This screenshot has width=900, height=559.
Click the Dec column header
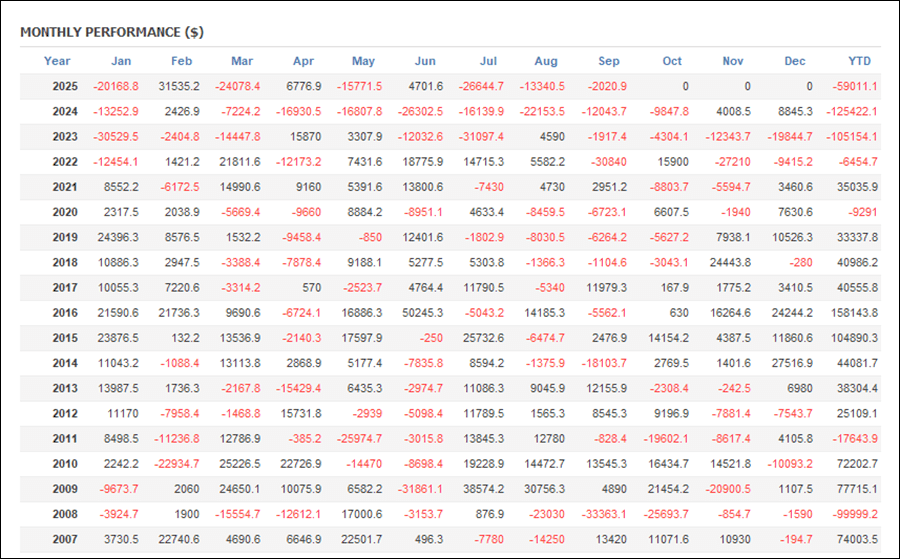[795, 61]
